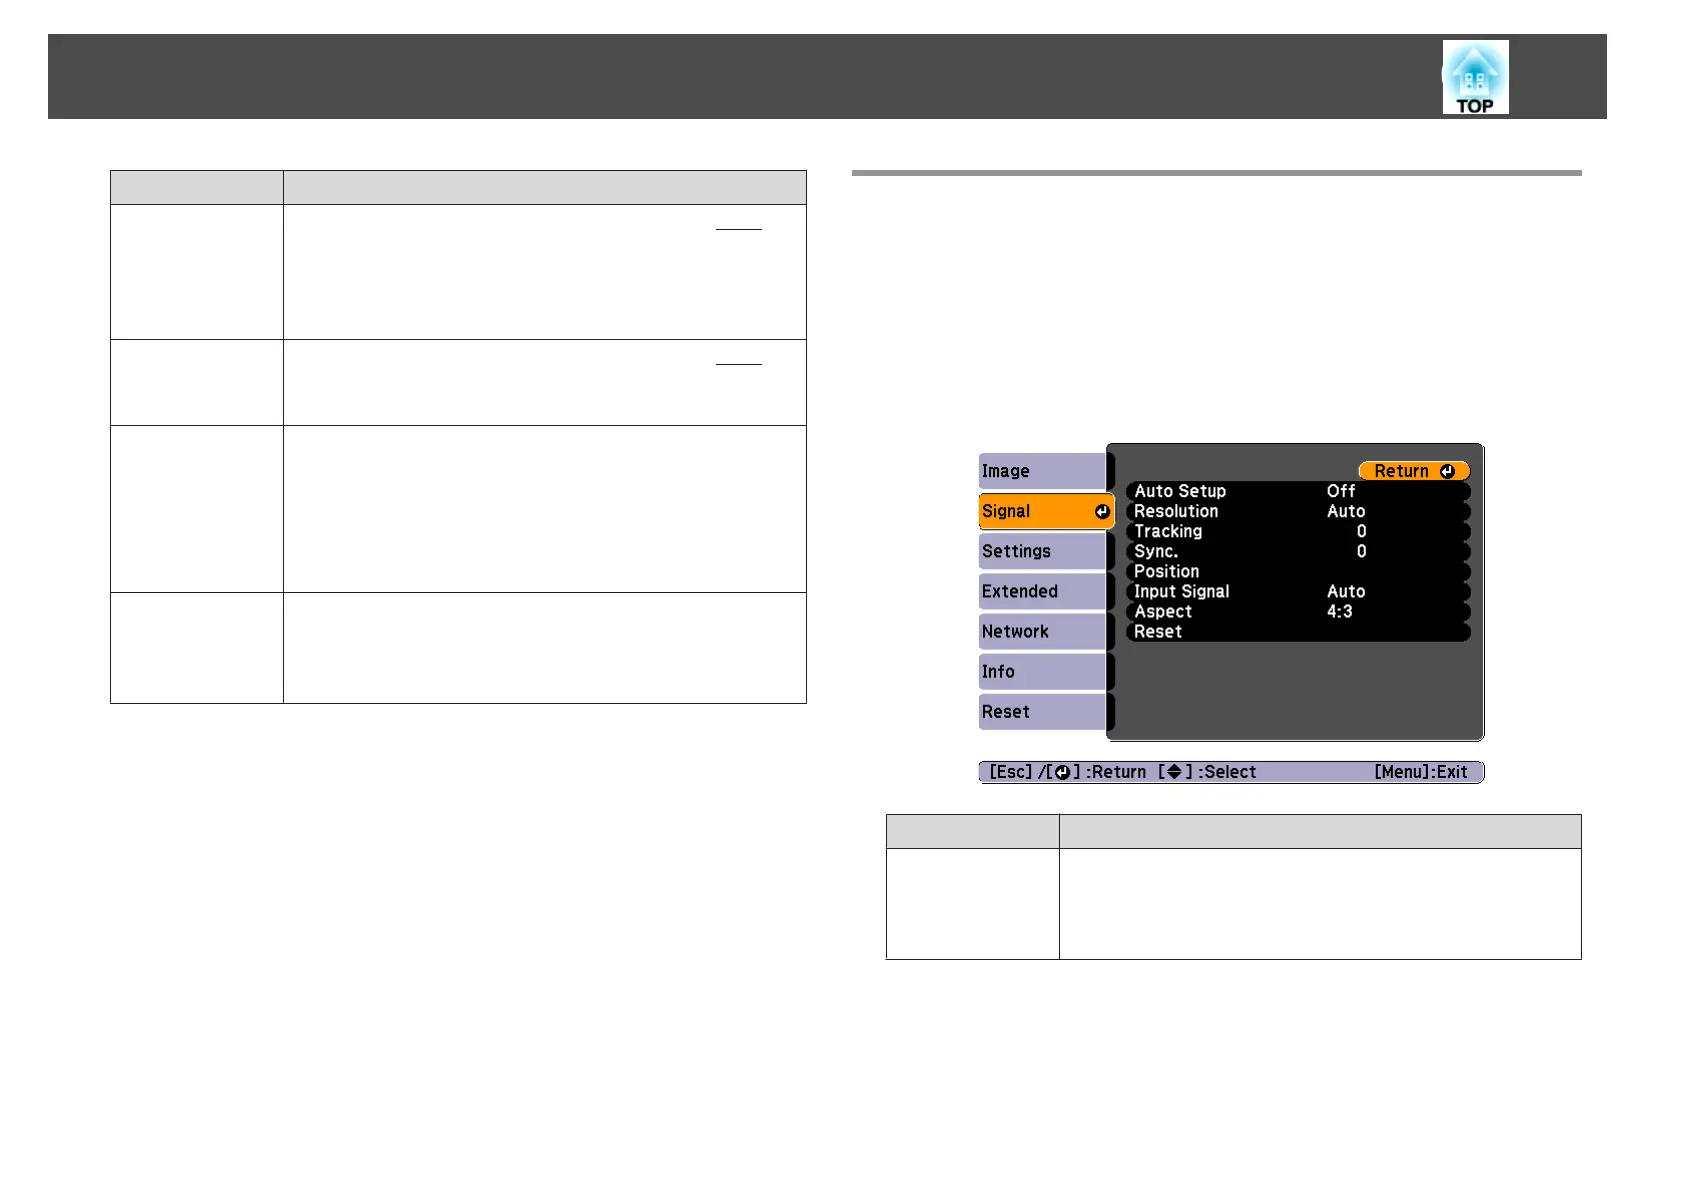1684x1190 pixels.
Task: Select the Aspect setting row
Action: point(1298,611)
